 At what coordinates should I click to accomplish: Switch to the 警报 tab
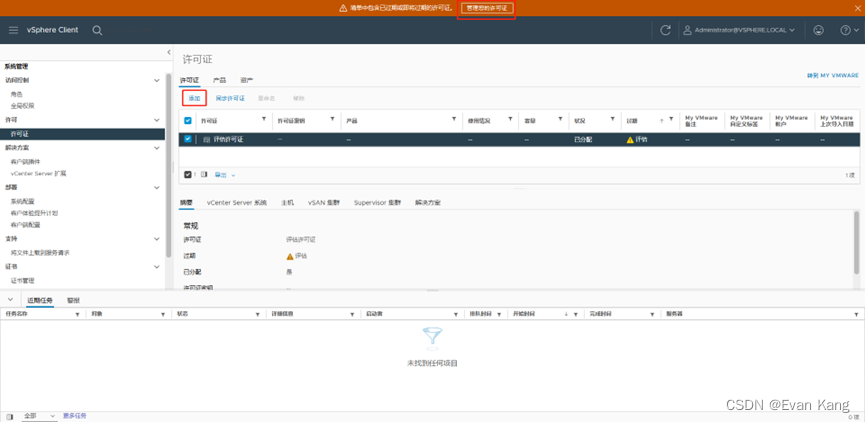(73, 300)
